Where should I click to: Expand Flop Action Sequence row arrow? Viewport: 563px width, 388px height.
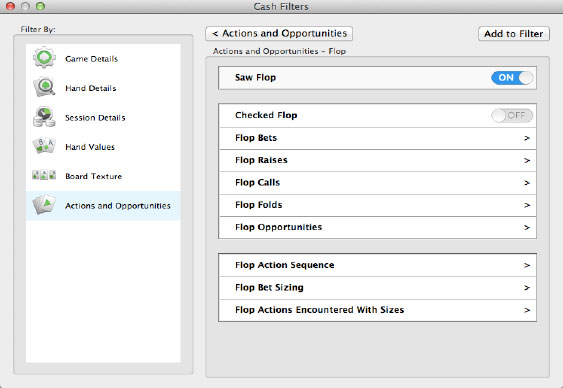point(527,266)
